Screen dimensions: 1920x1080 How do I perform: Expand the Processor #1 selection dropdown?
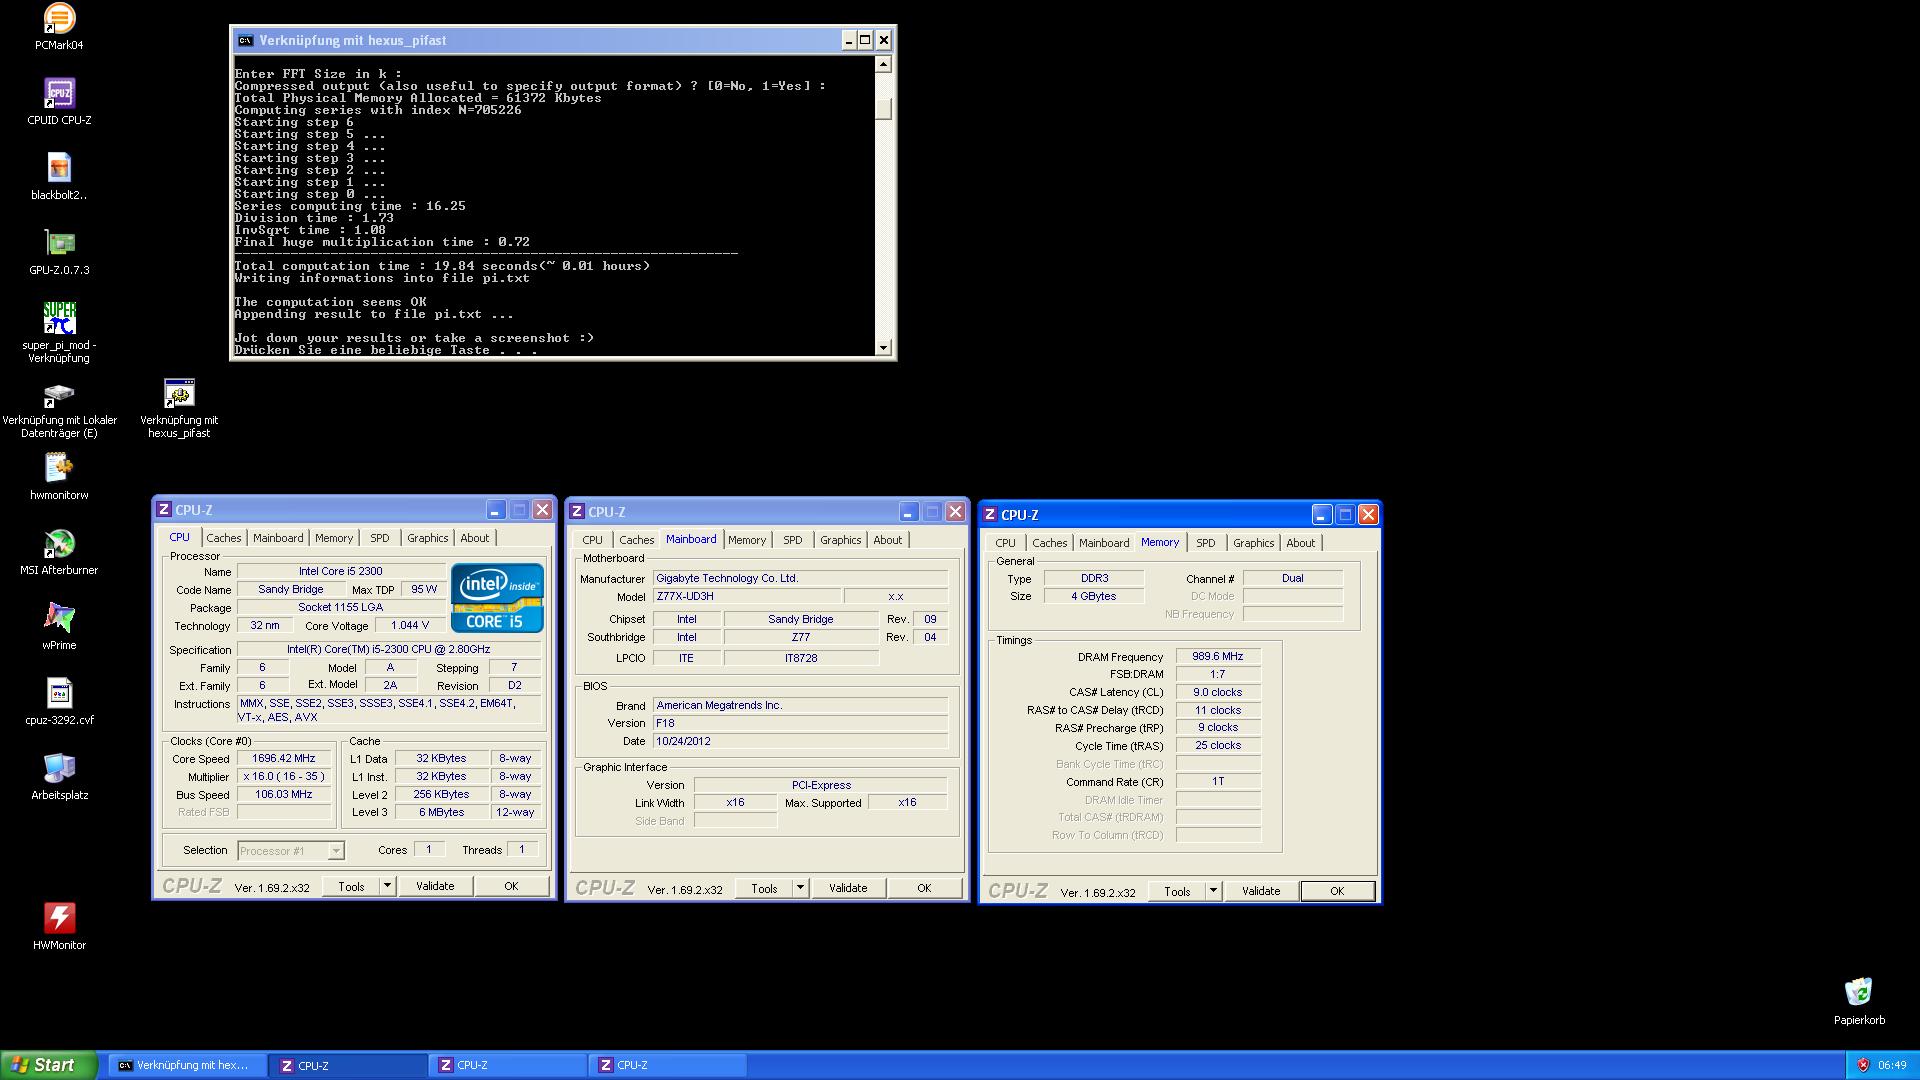click(x=336, y=851)
